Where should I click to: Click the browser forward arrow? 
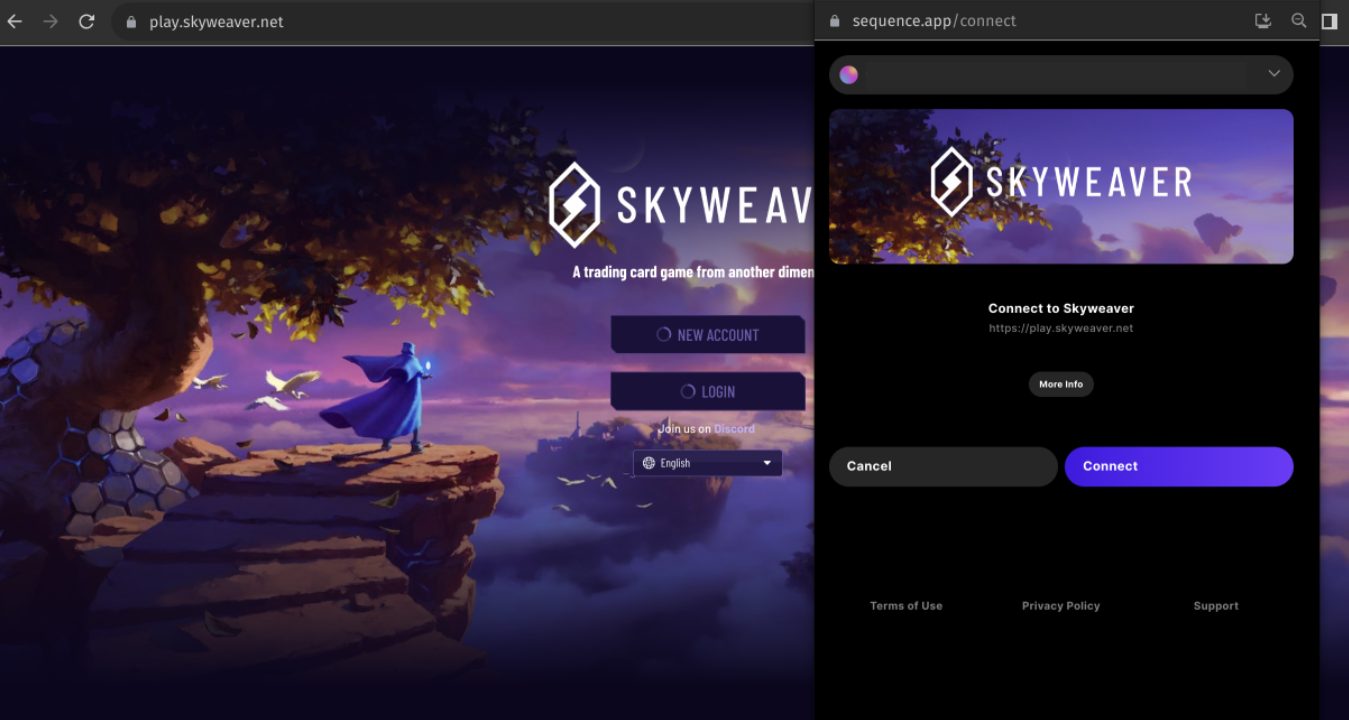pyautogui.click(x=50, y=21)
